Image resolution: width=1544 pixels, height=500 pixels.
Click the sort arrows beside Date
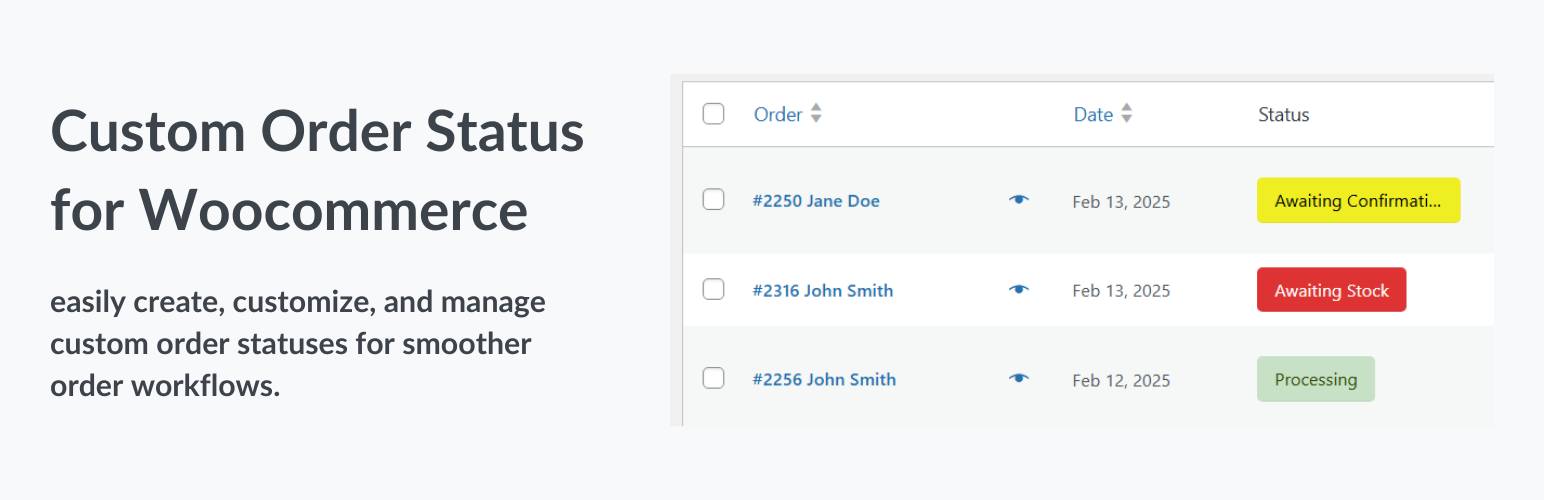pos(1127,114)
